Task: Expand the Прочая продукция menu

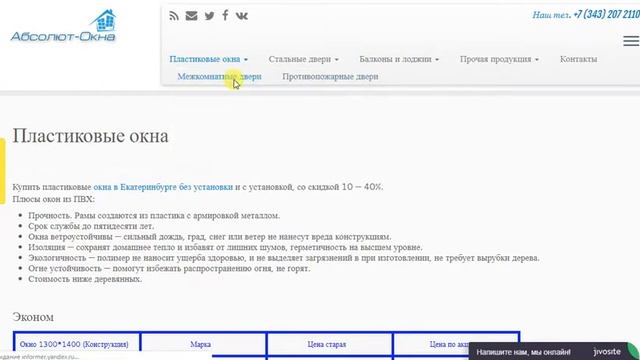Action: (x=500, y=59)
